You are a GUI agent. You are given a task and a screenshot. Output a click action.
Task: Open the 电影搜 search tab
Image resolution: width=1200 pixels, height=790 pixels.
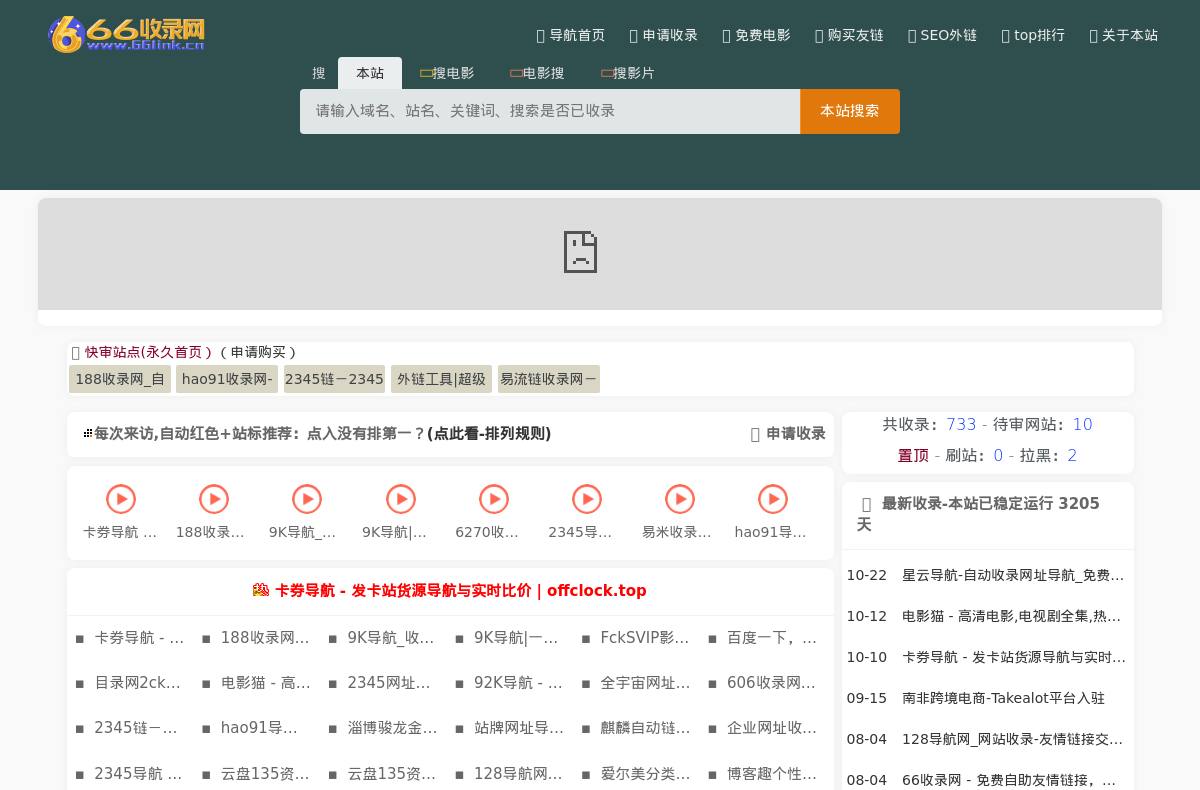pos(537,73)
